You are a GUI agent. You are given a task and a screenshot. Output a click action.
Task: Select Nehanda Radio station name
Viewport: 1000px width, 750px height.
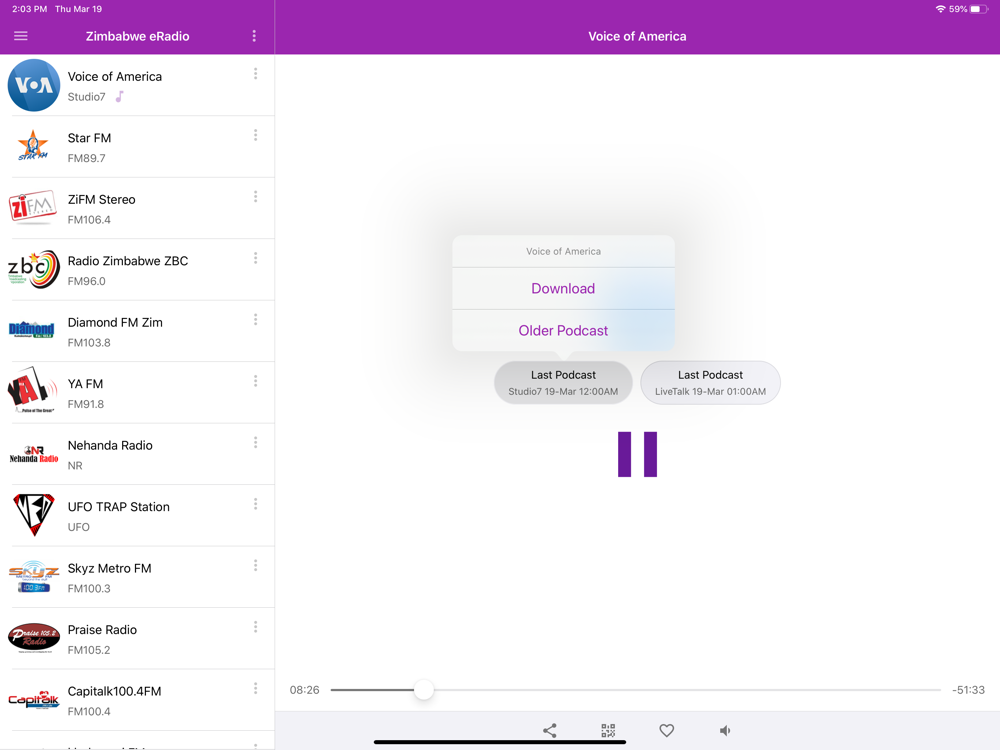pos(110,445)
